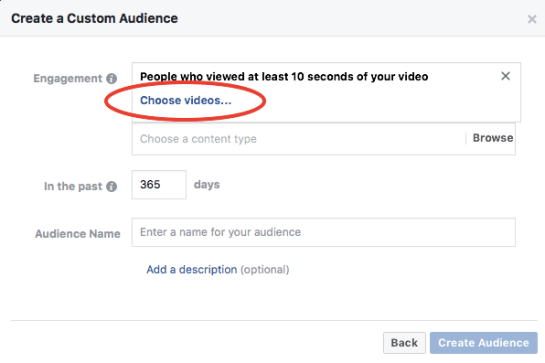Open the Browse content type dropdown

tap(493, 138)
